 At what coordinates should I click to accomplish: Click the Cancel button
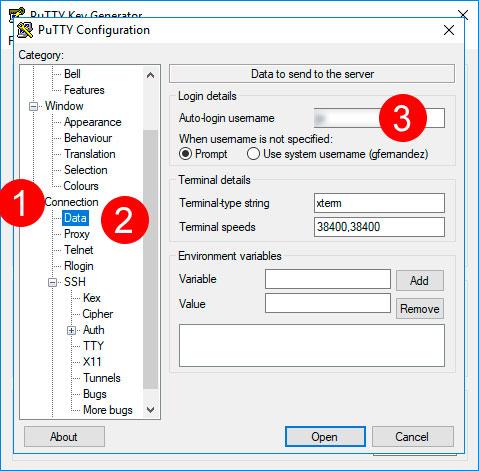click(x=412, y=436)
